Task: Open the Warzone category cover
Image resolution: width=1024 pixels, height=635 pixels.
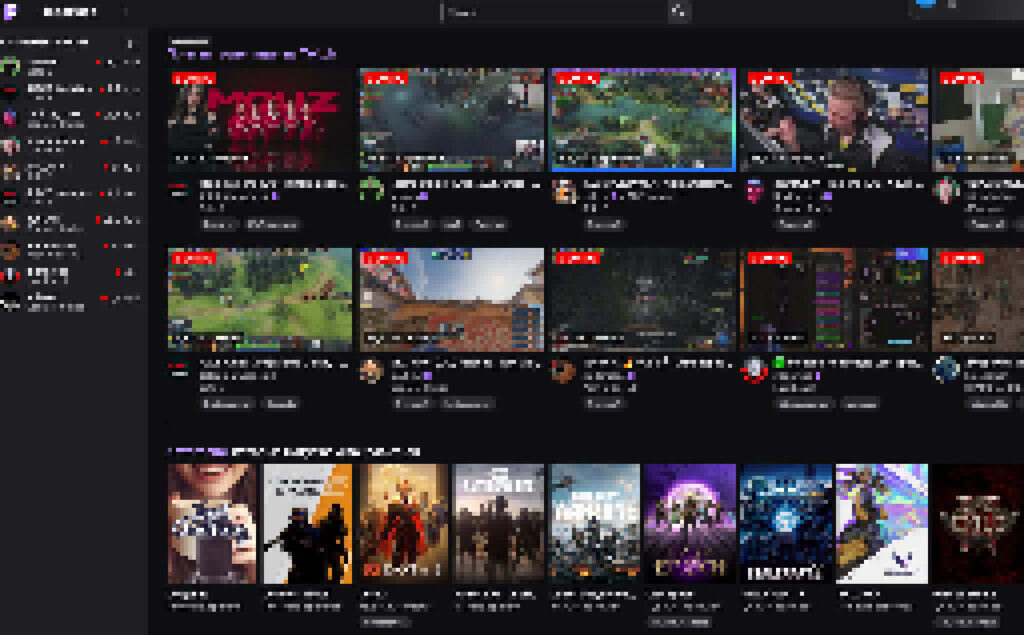Action: [x=595, y=523]
